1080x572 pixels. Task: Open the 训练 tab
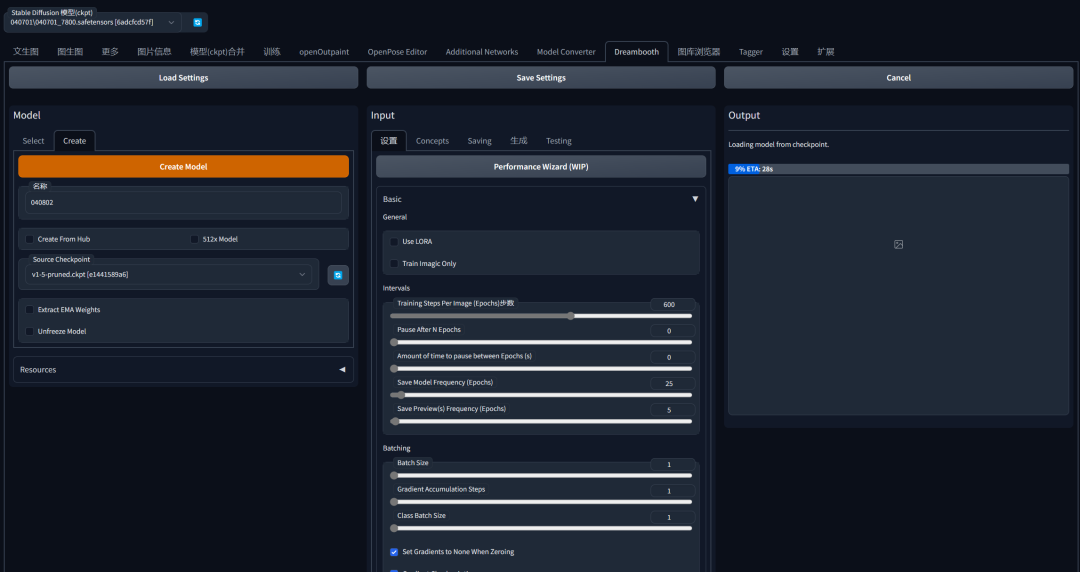click(x=271, y=52)
